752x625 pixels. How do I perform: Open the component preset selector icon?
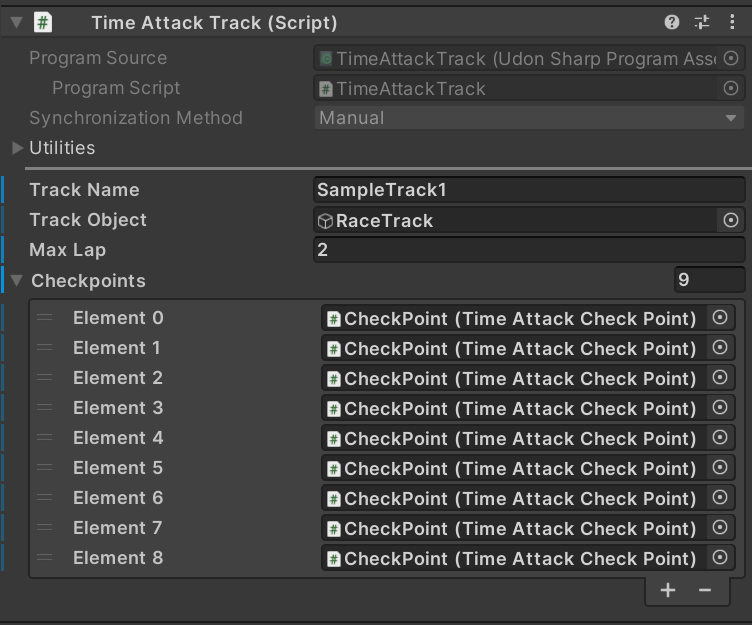coord(702,22)
